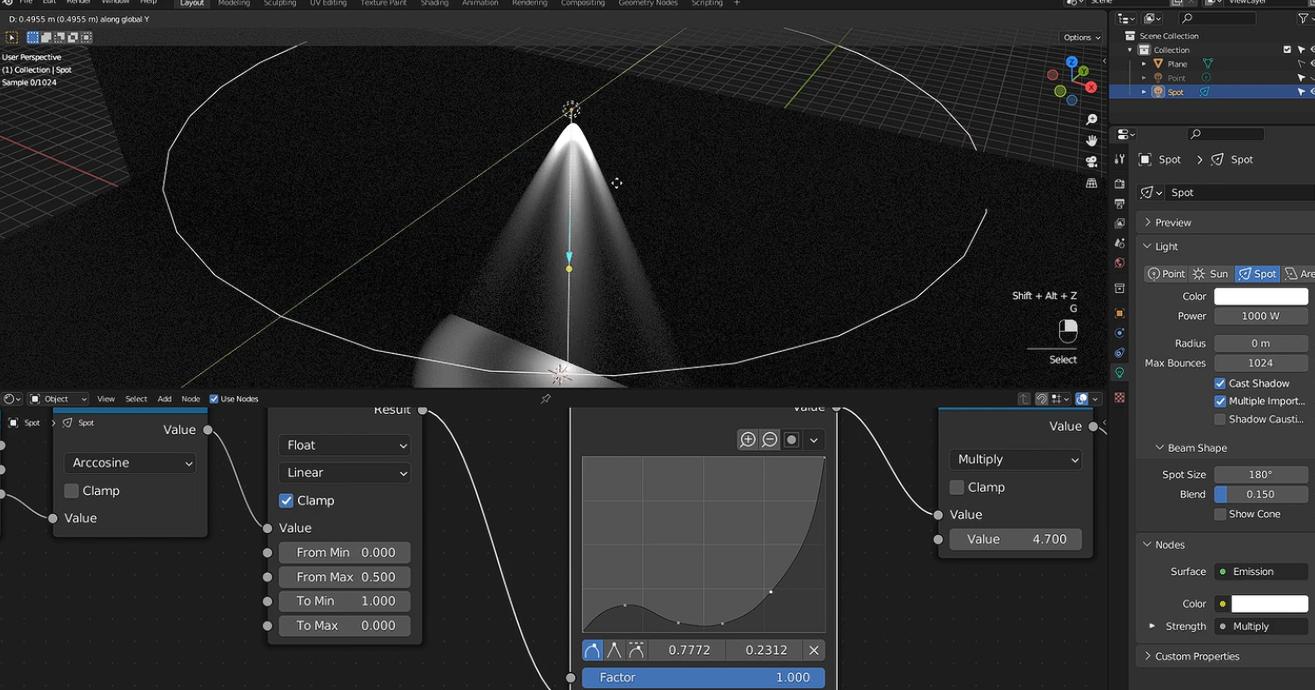
Task: Open Tool properties tab icon
Action: tap(1119, 159)
